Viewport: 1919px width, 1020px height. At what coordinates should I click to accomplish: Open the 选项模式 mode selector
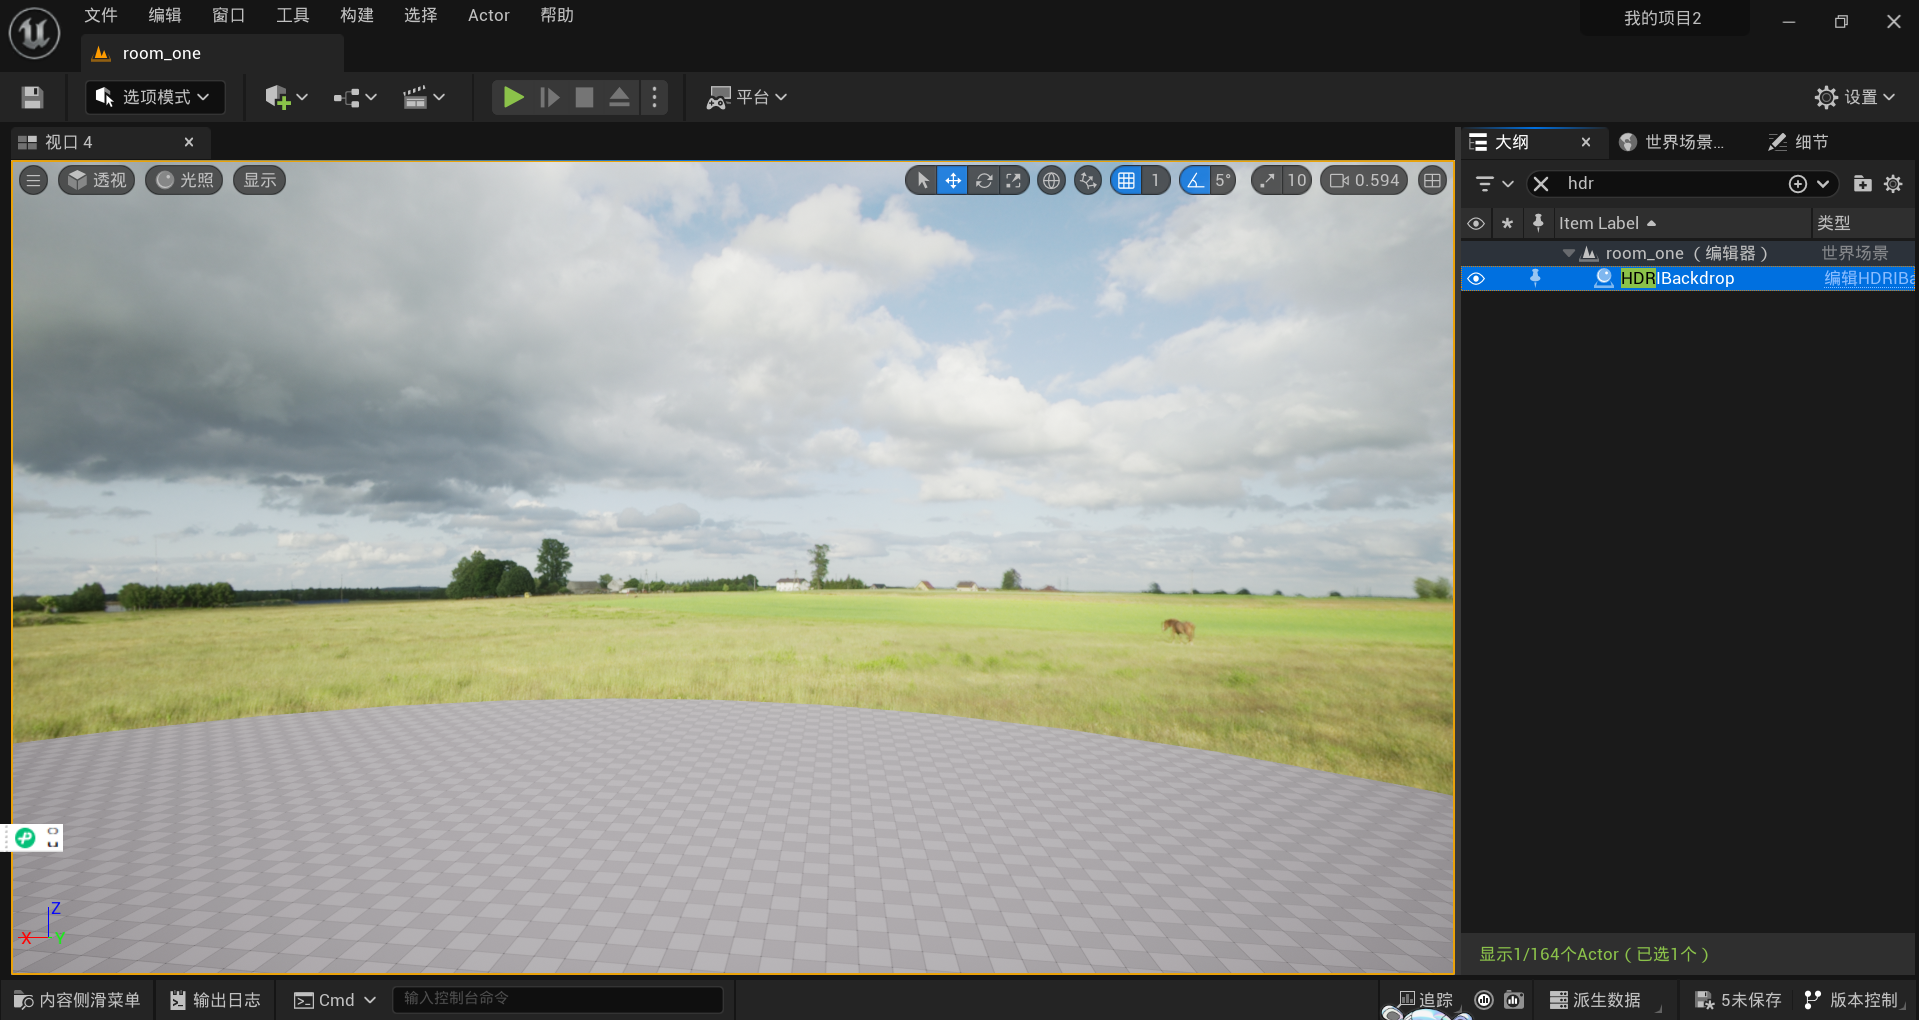click(154, 97)
